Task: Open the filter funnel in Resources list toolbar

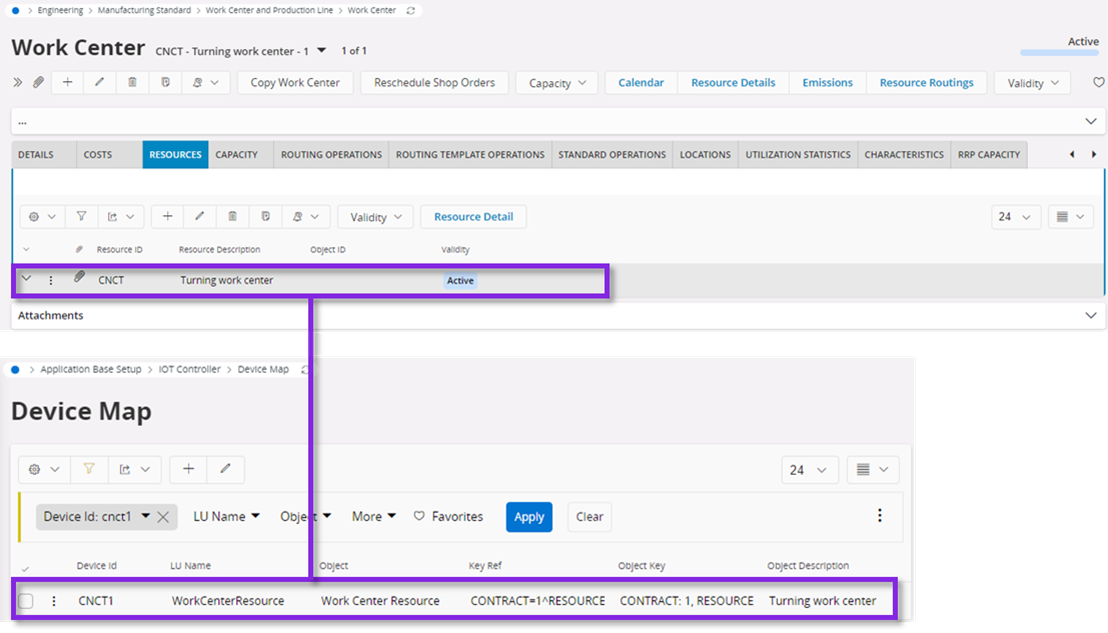Action: click(82, 216)
